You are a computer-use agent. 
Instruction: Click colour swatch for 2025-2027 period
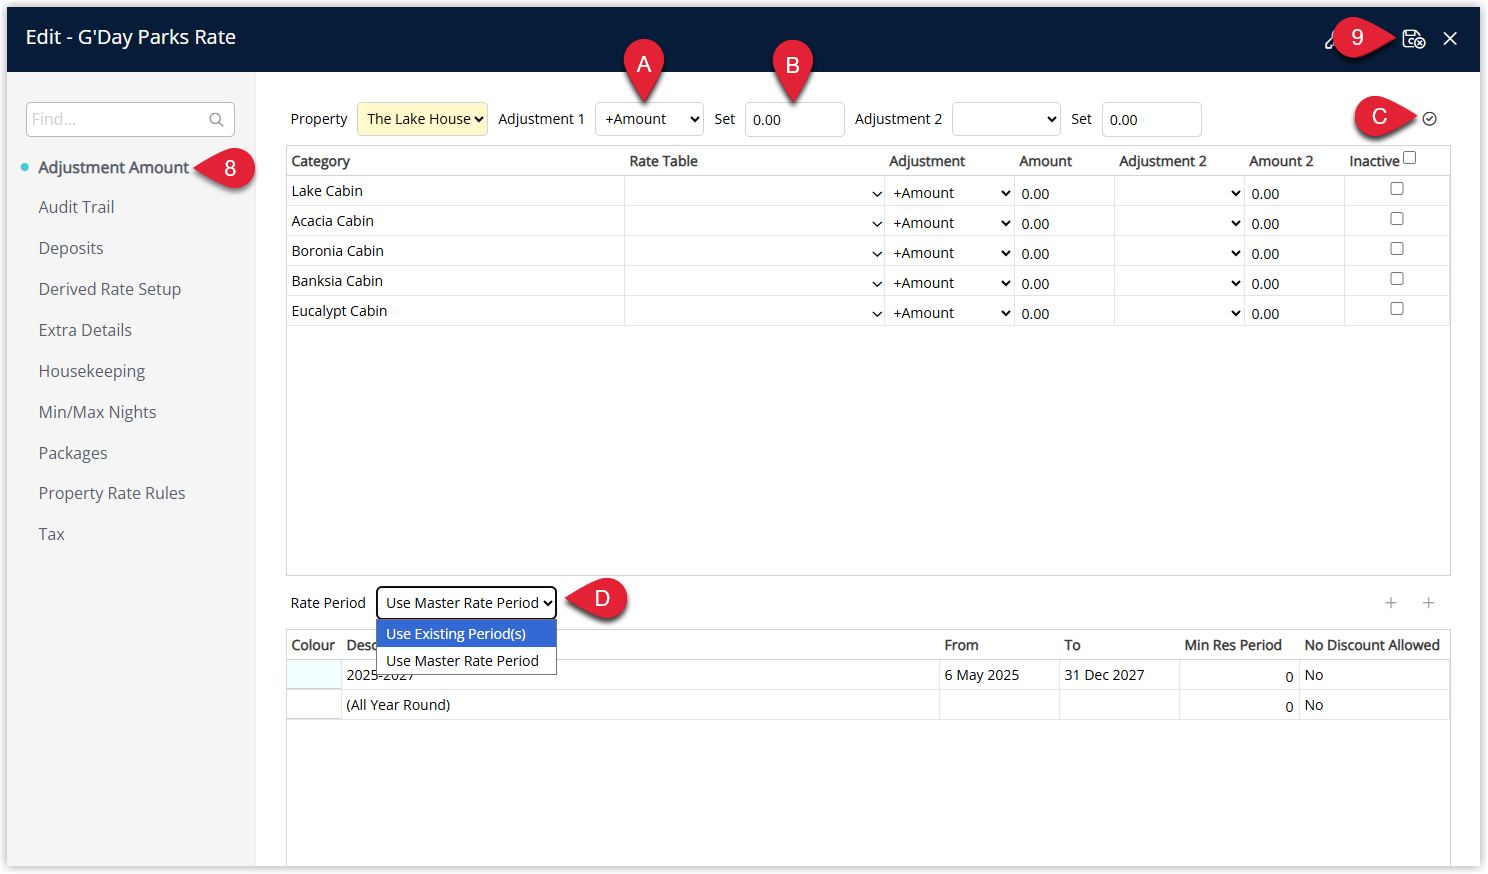[x=314, y=675]
